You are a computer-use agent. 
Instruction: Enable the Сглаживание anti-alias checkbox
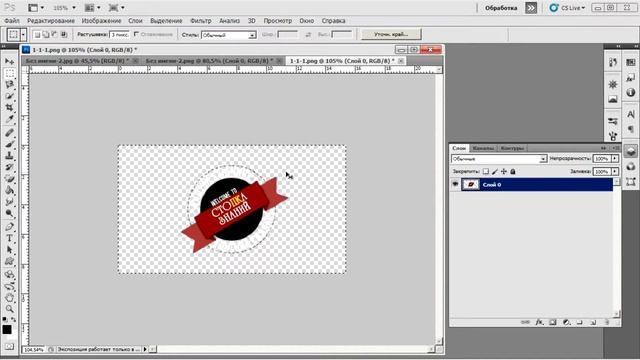136,34
